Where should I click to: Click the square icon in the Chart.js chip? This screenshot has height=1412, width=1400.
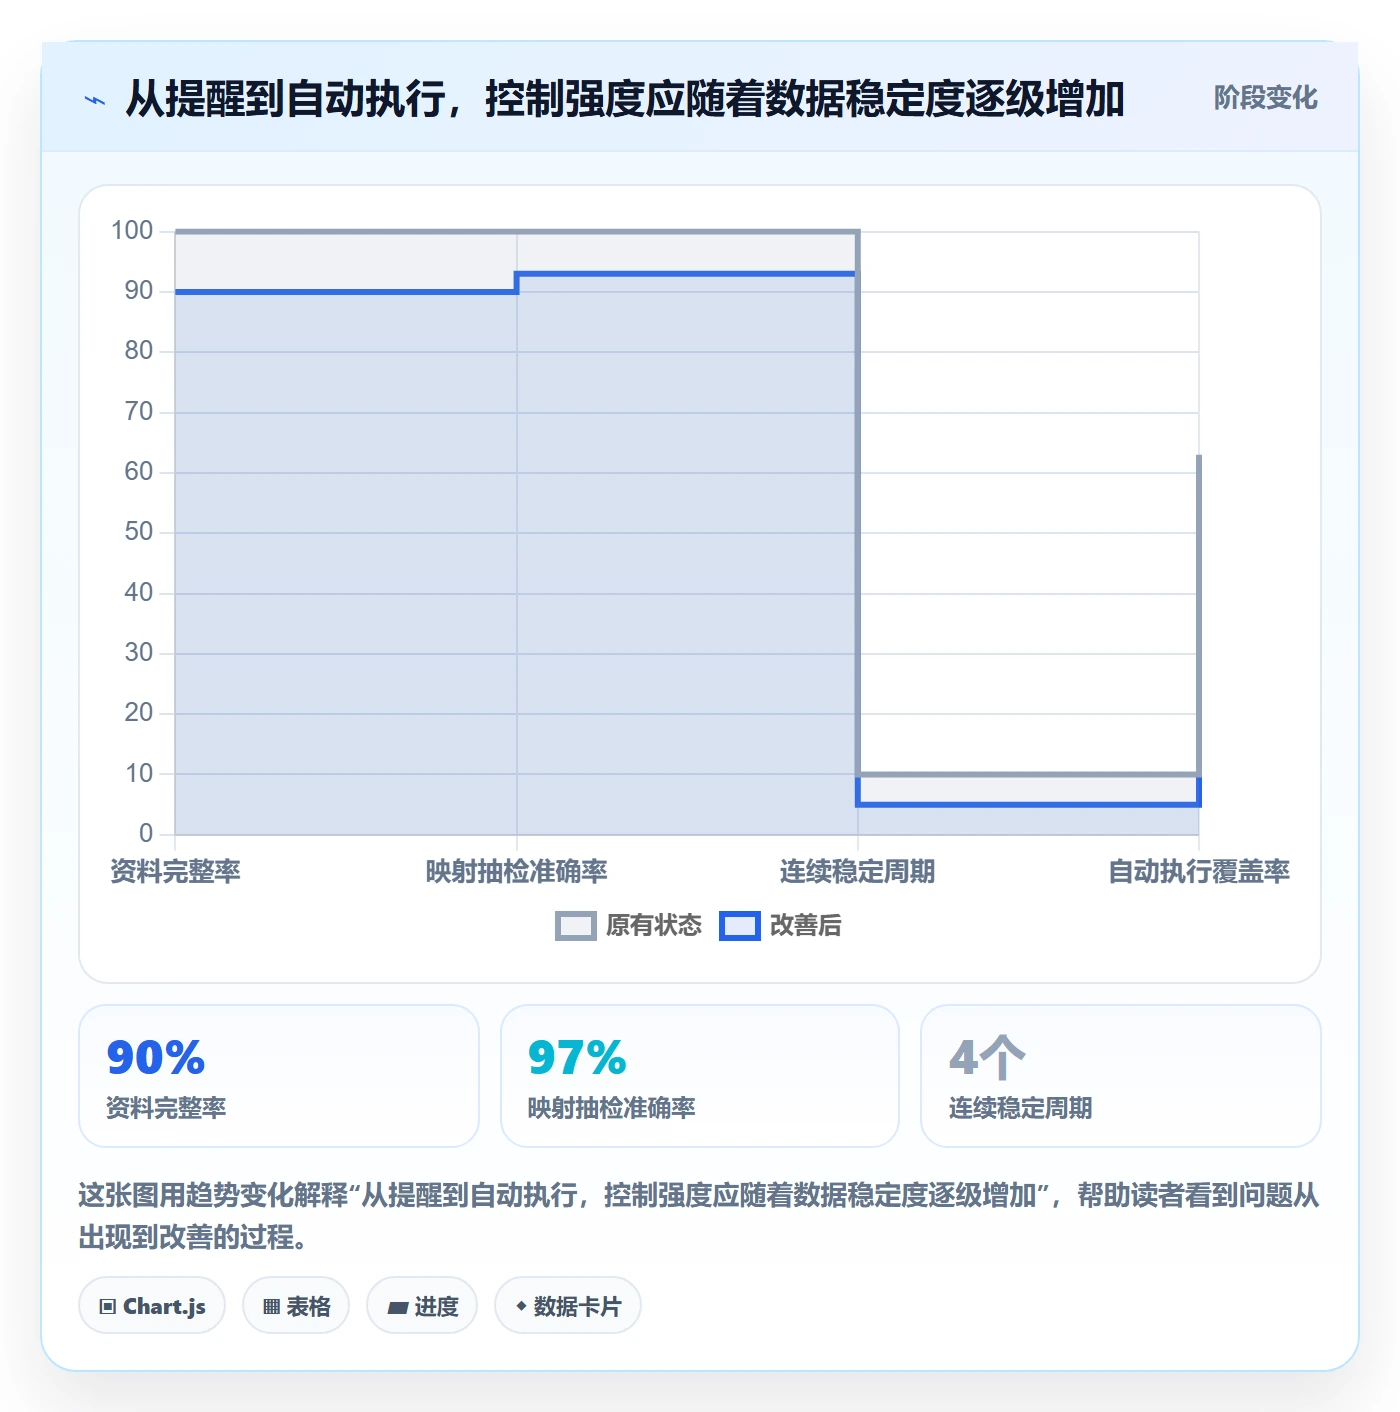point(107,1307)
